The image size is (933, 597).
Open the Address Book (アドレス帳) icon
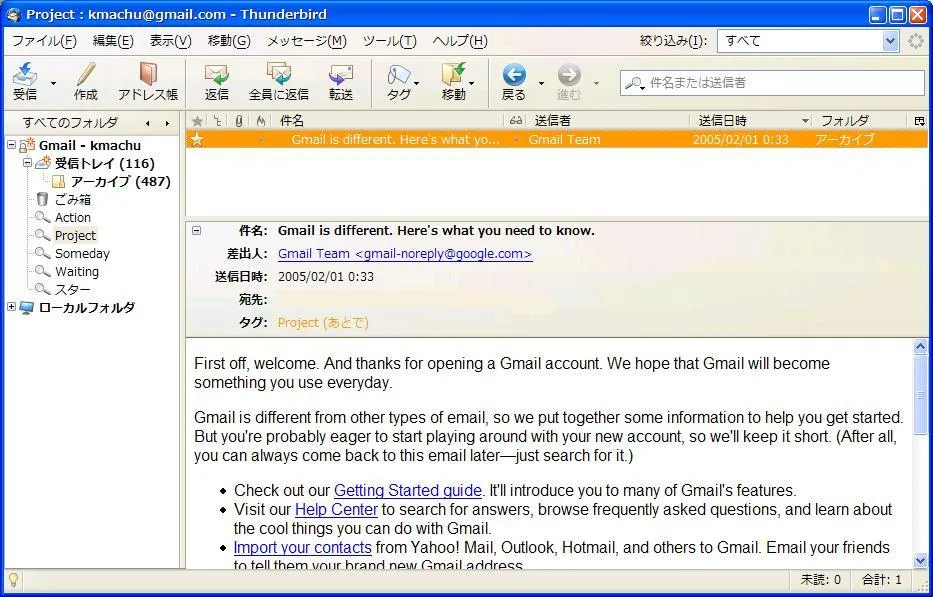coord(148,75)
